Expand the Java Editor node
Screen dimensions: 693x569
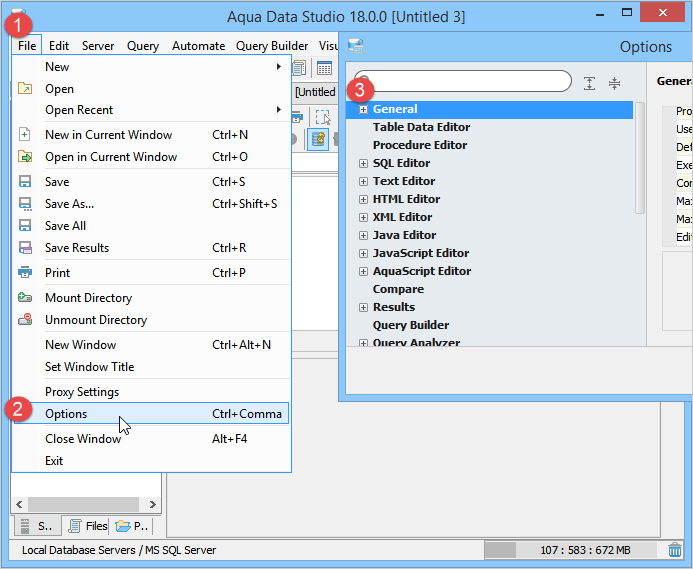(363, 235)
